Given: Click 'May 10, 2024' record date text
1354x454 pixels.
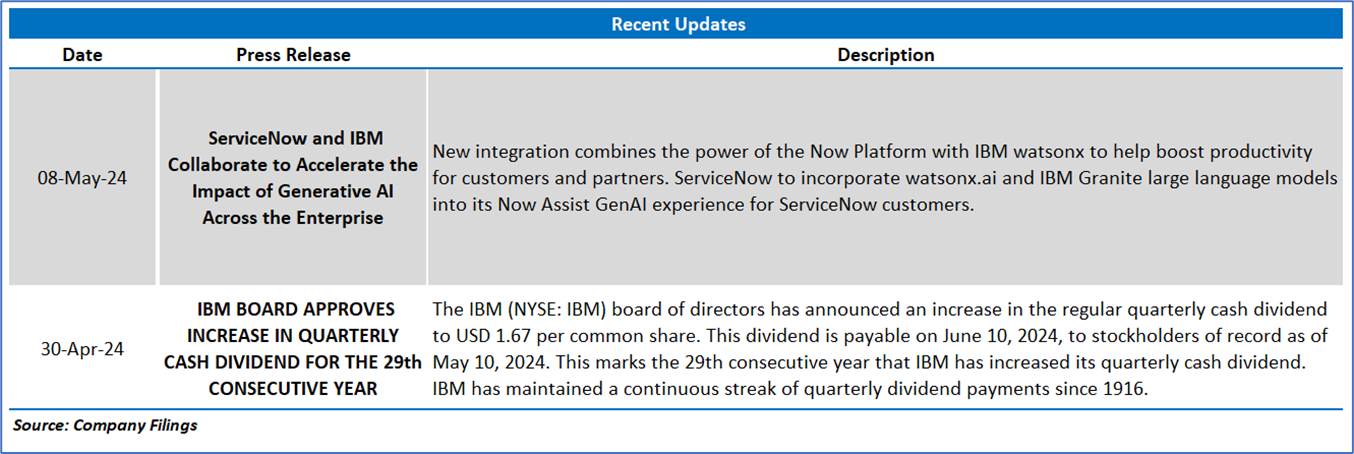Looking at the screenshot, I should click(482, 363).
